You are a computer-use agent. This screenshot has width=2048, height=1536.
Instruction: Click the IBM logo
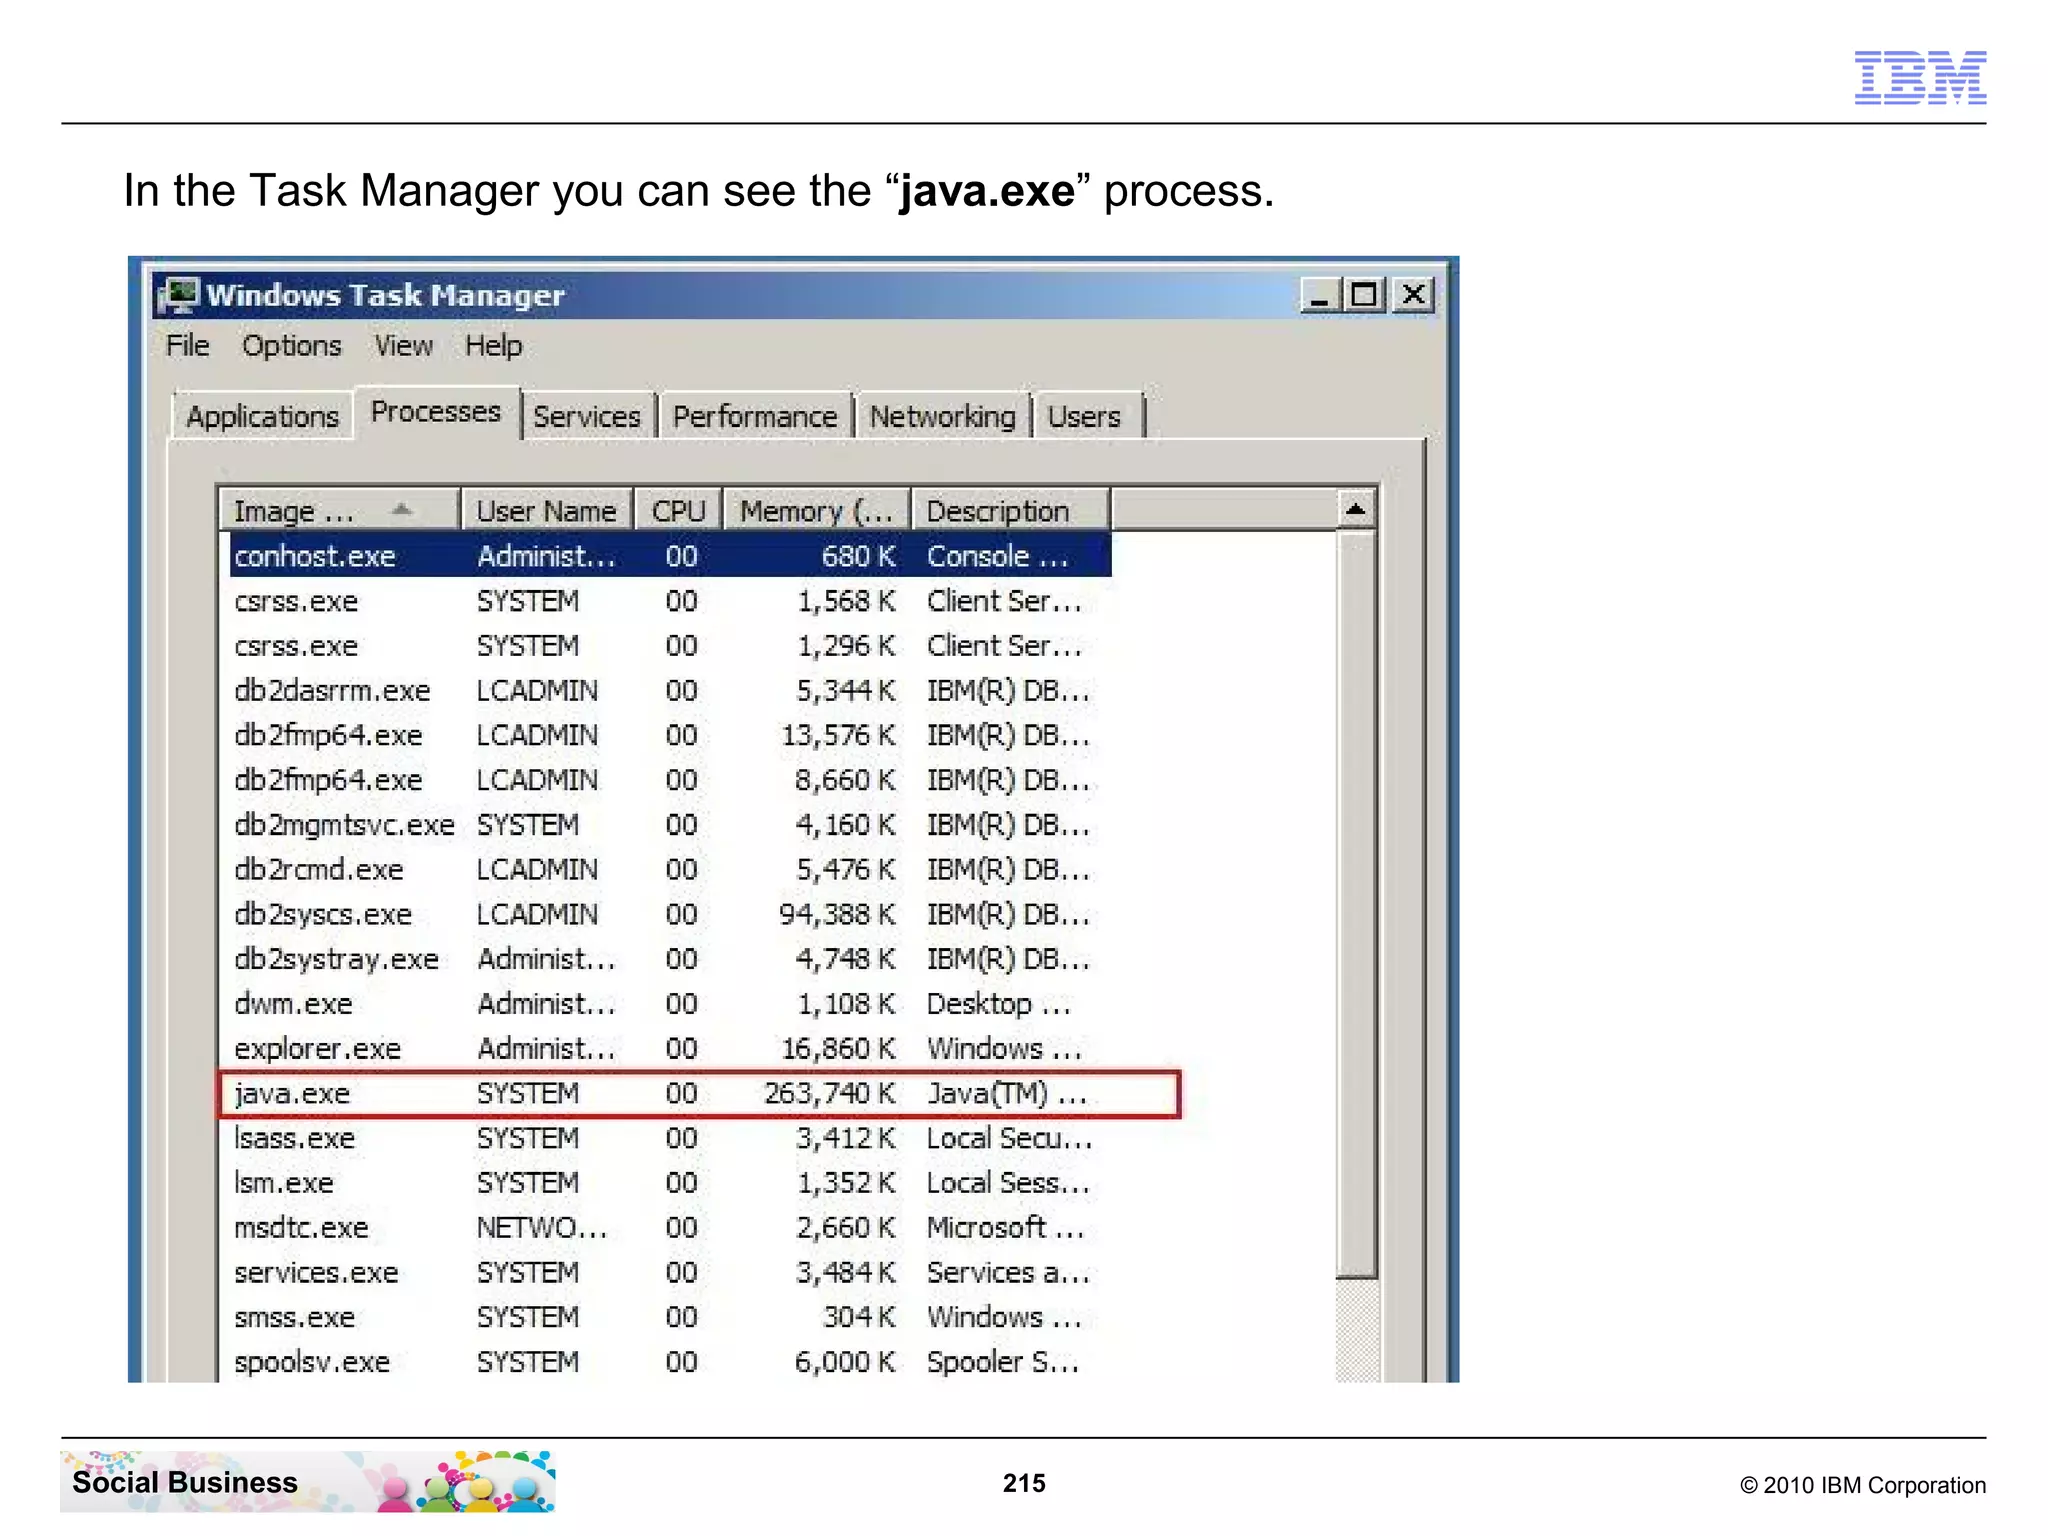(x=1920, y=77)
